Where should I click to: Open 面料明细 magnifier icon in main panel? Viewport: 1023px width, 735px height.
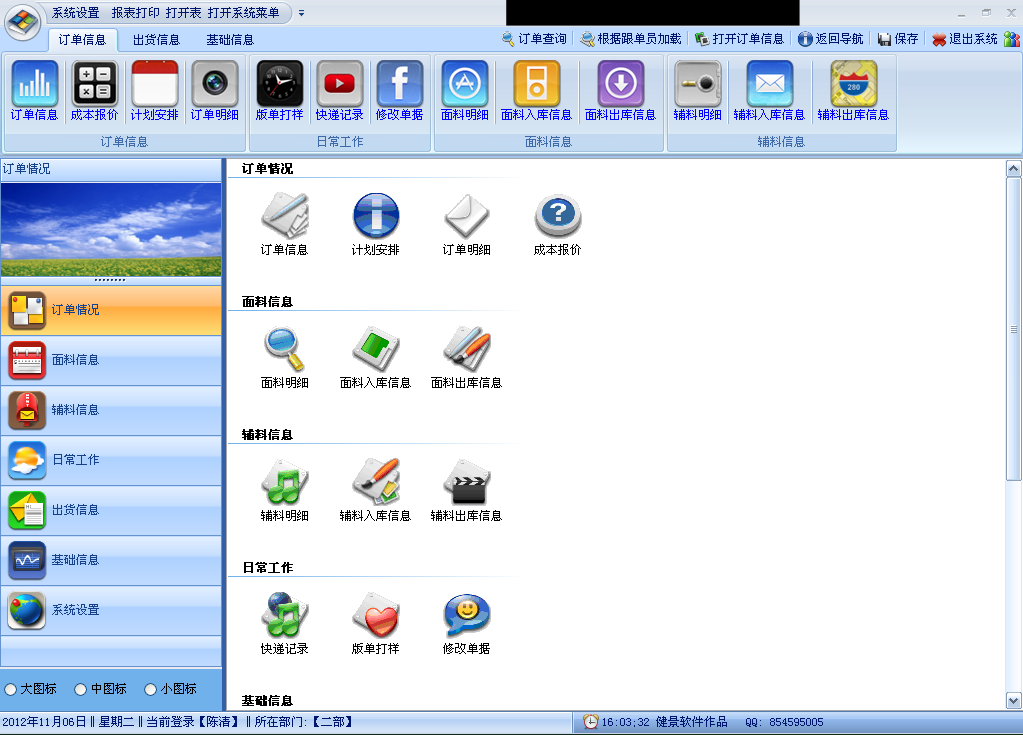(284, 349)
